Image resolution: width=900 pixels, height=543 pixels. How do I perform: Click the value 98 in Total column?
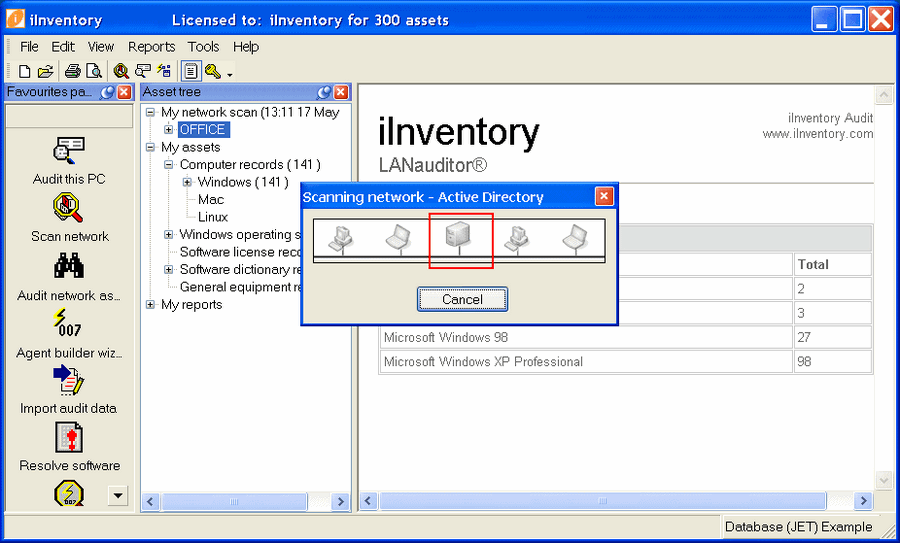(804, 362)
